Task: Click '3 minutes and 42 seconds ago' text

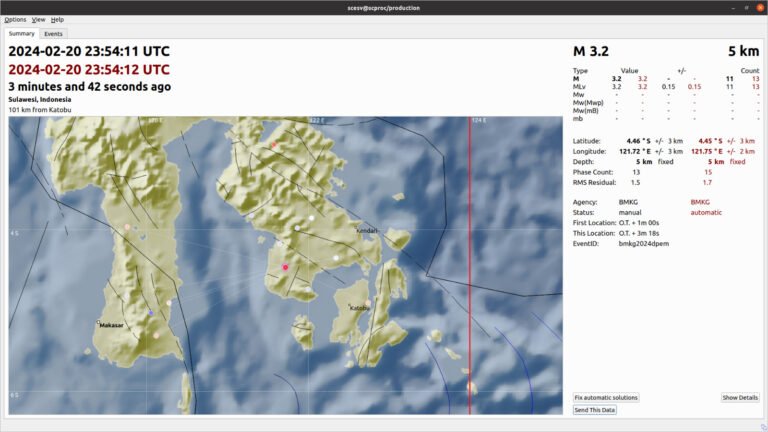Action: click(x=90, y=87)
